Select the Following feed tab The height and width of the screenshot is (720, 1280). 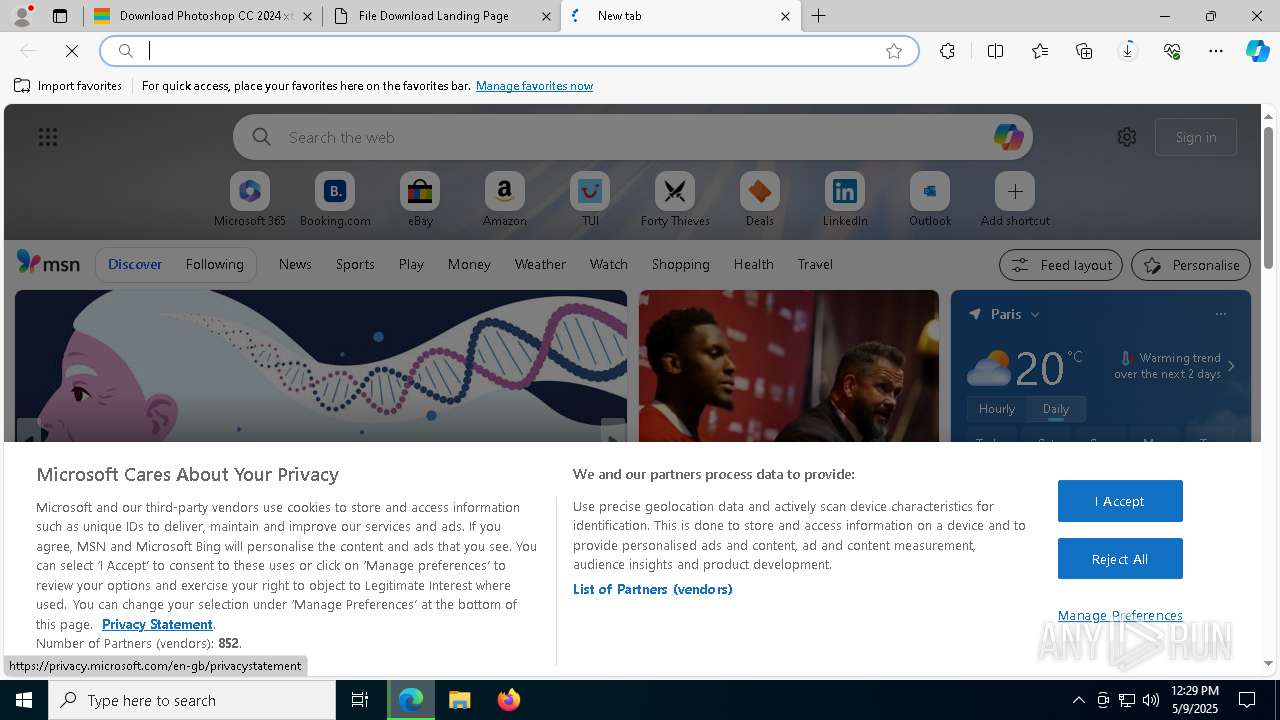(214, 264)
